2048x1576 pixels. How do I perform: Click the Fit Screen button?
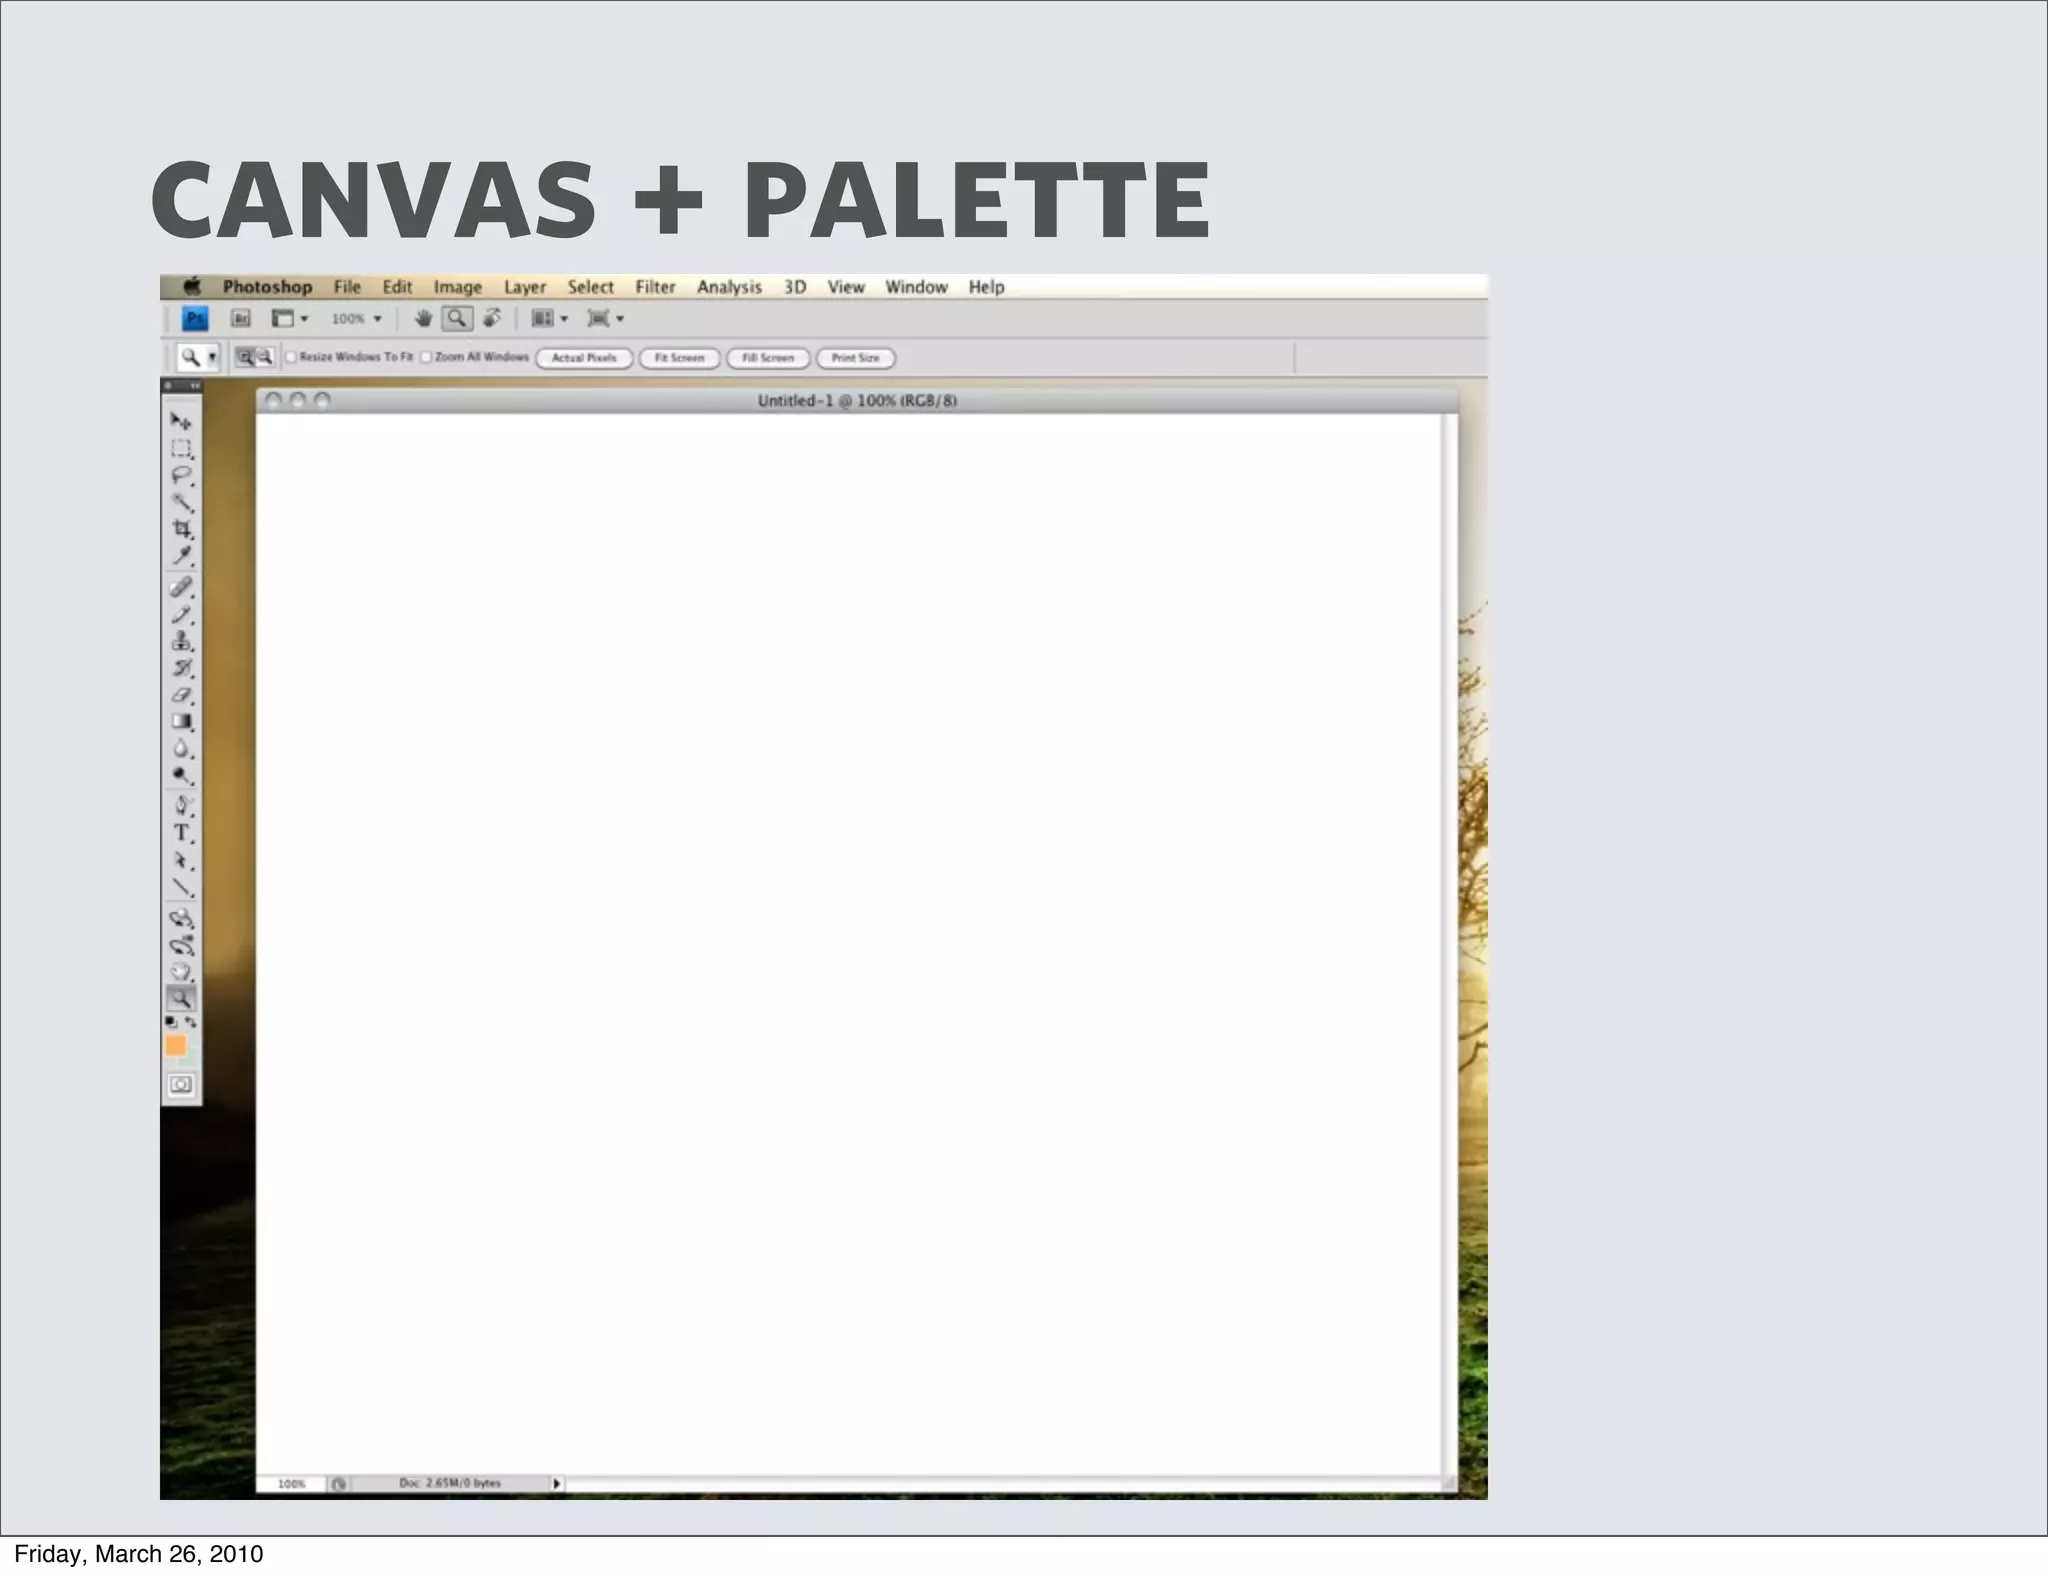[680, 358]
